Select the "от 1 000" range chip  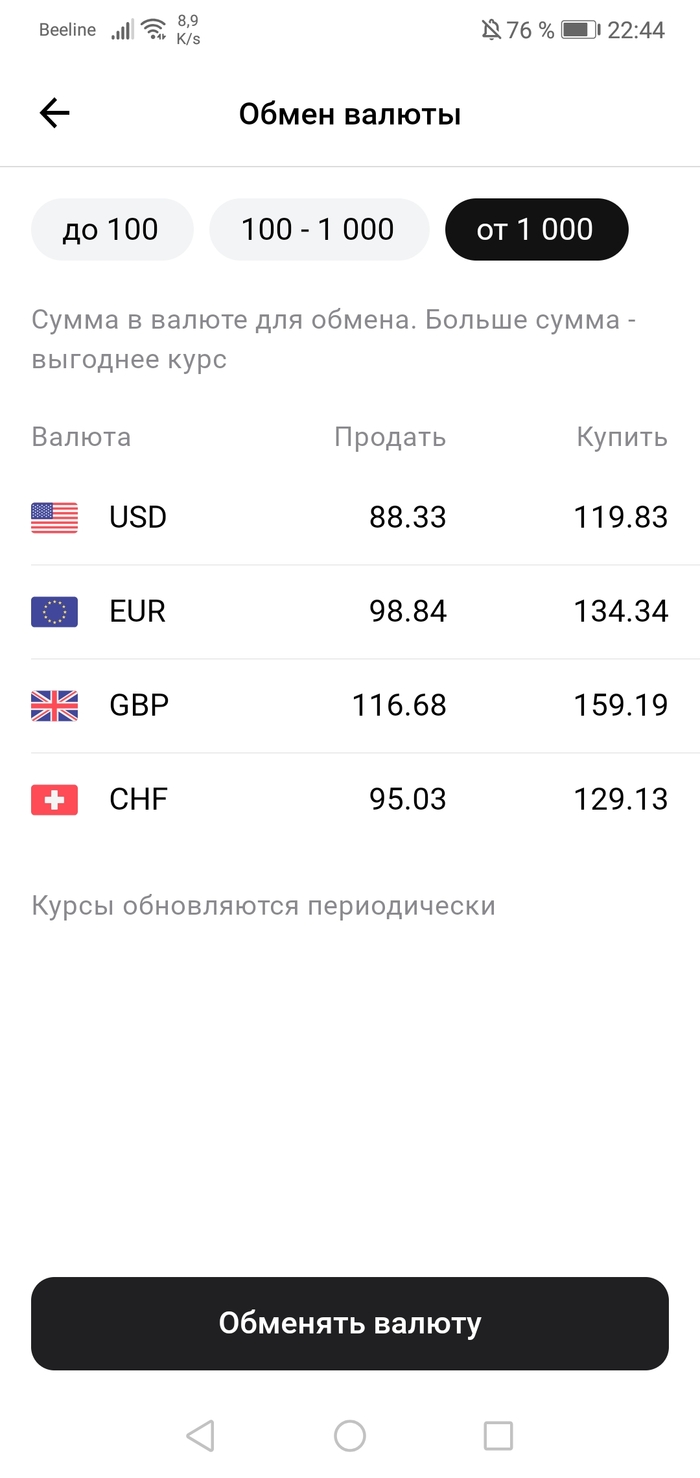click(536, 229)
